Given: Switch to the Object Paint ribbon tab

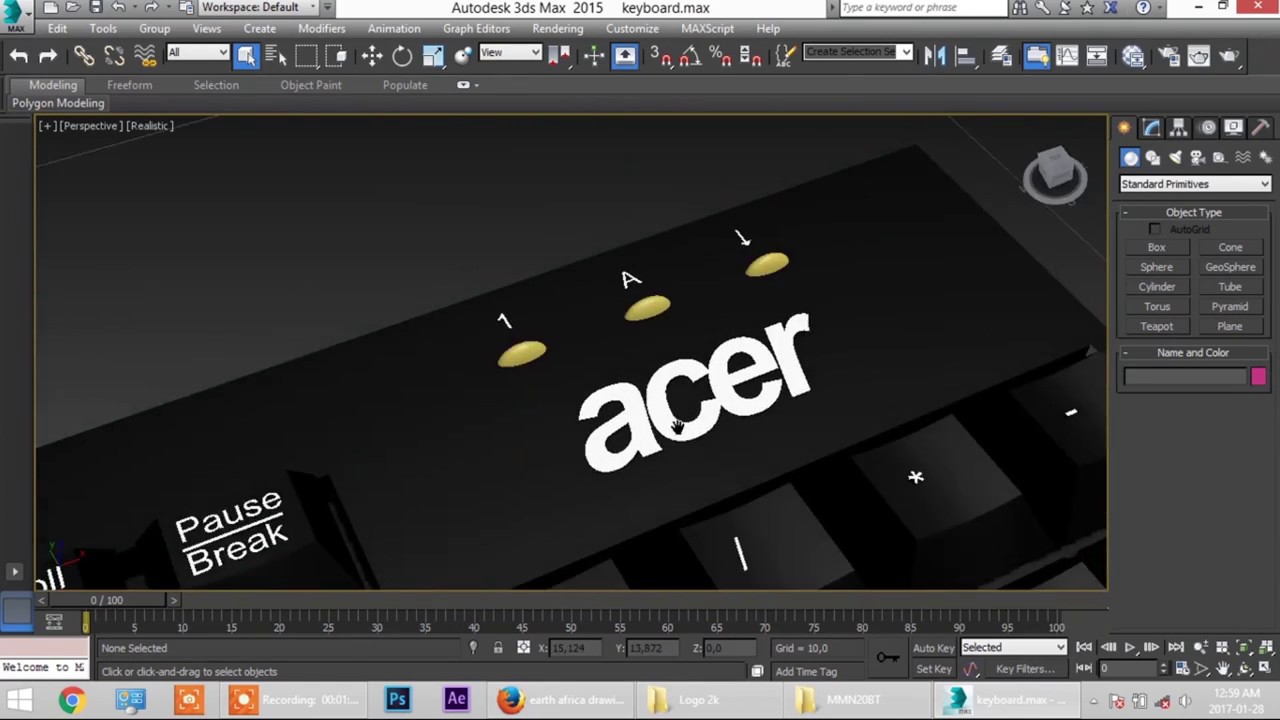Looking at the screenshot, I should click(x=311, y=85).
